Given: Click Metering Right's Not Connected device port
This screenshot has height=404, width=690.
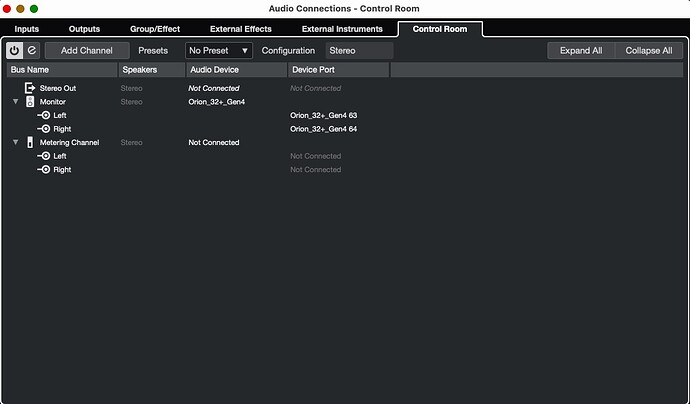Looking at the screenshot, I should 316,170.
